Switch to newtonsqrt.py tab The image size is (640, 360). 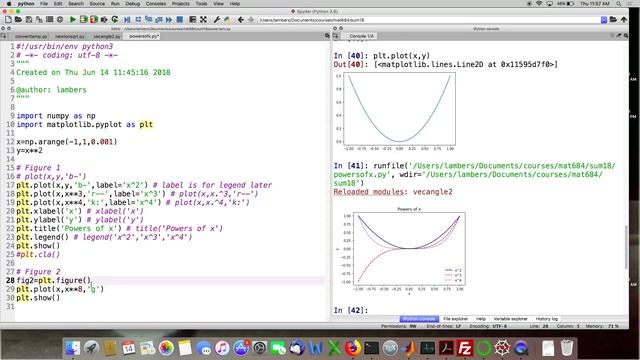(70, 36)
